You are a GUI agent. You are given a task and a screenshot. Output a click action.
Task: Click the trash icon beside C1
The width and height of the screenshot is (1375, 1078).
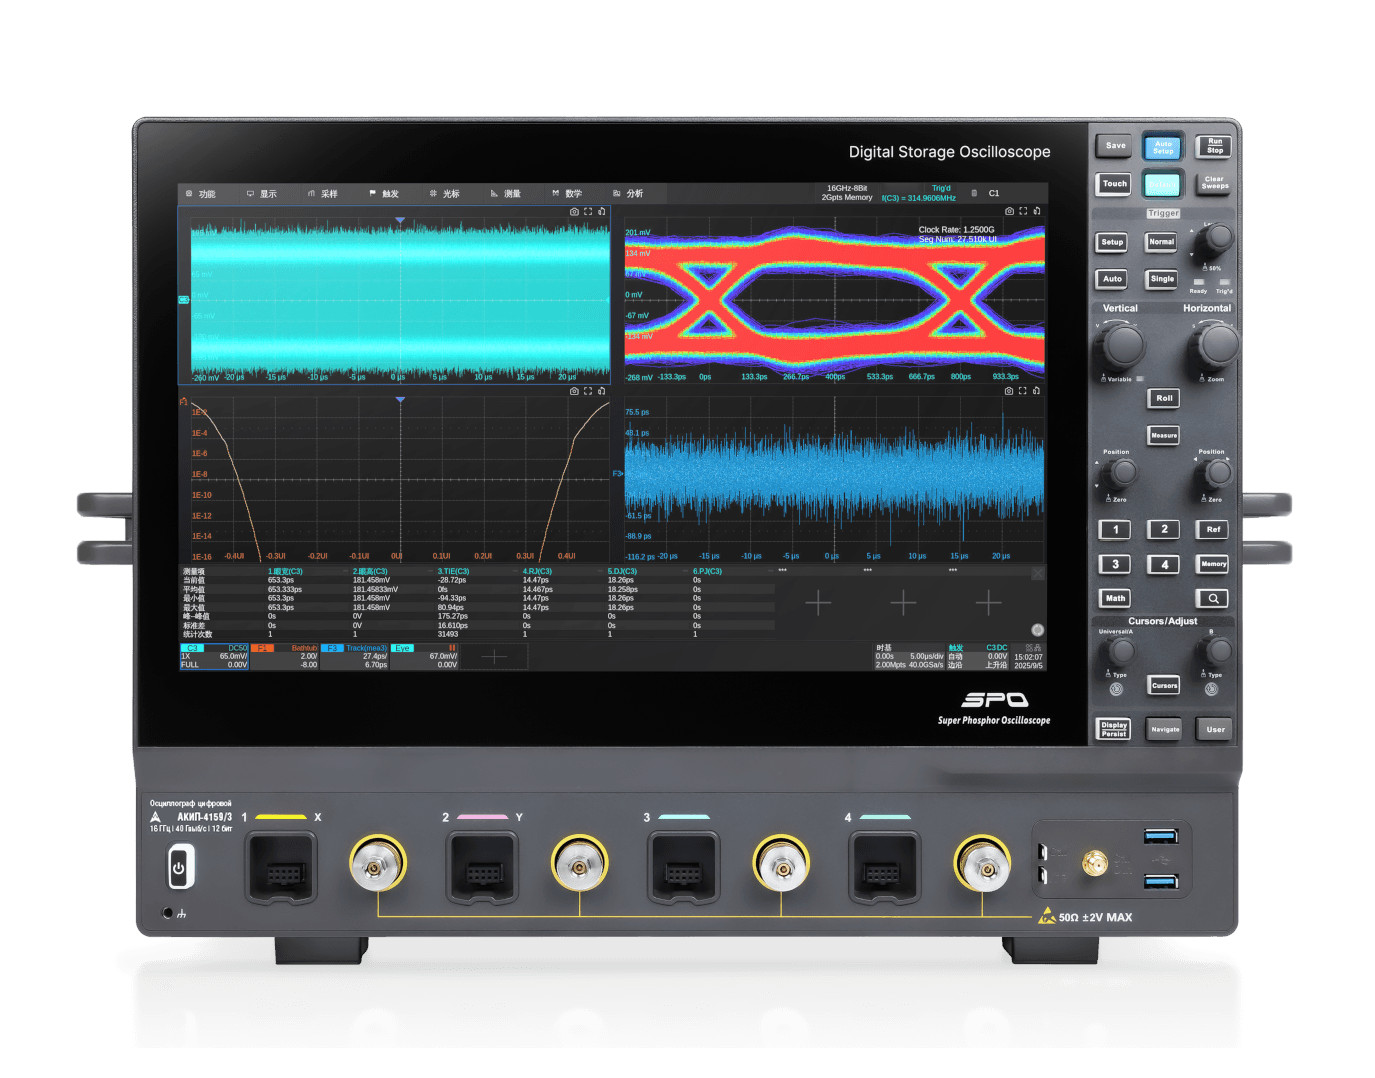click(x=974, y=193)
